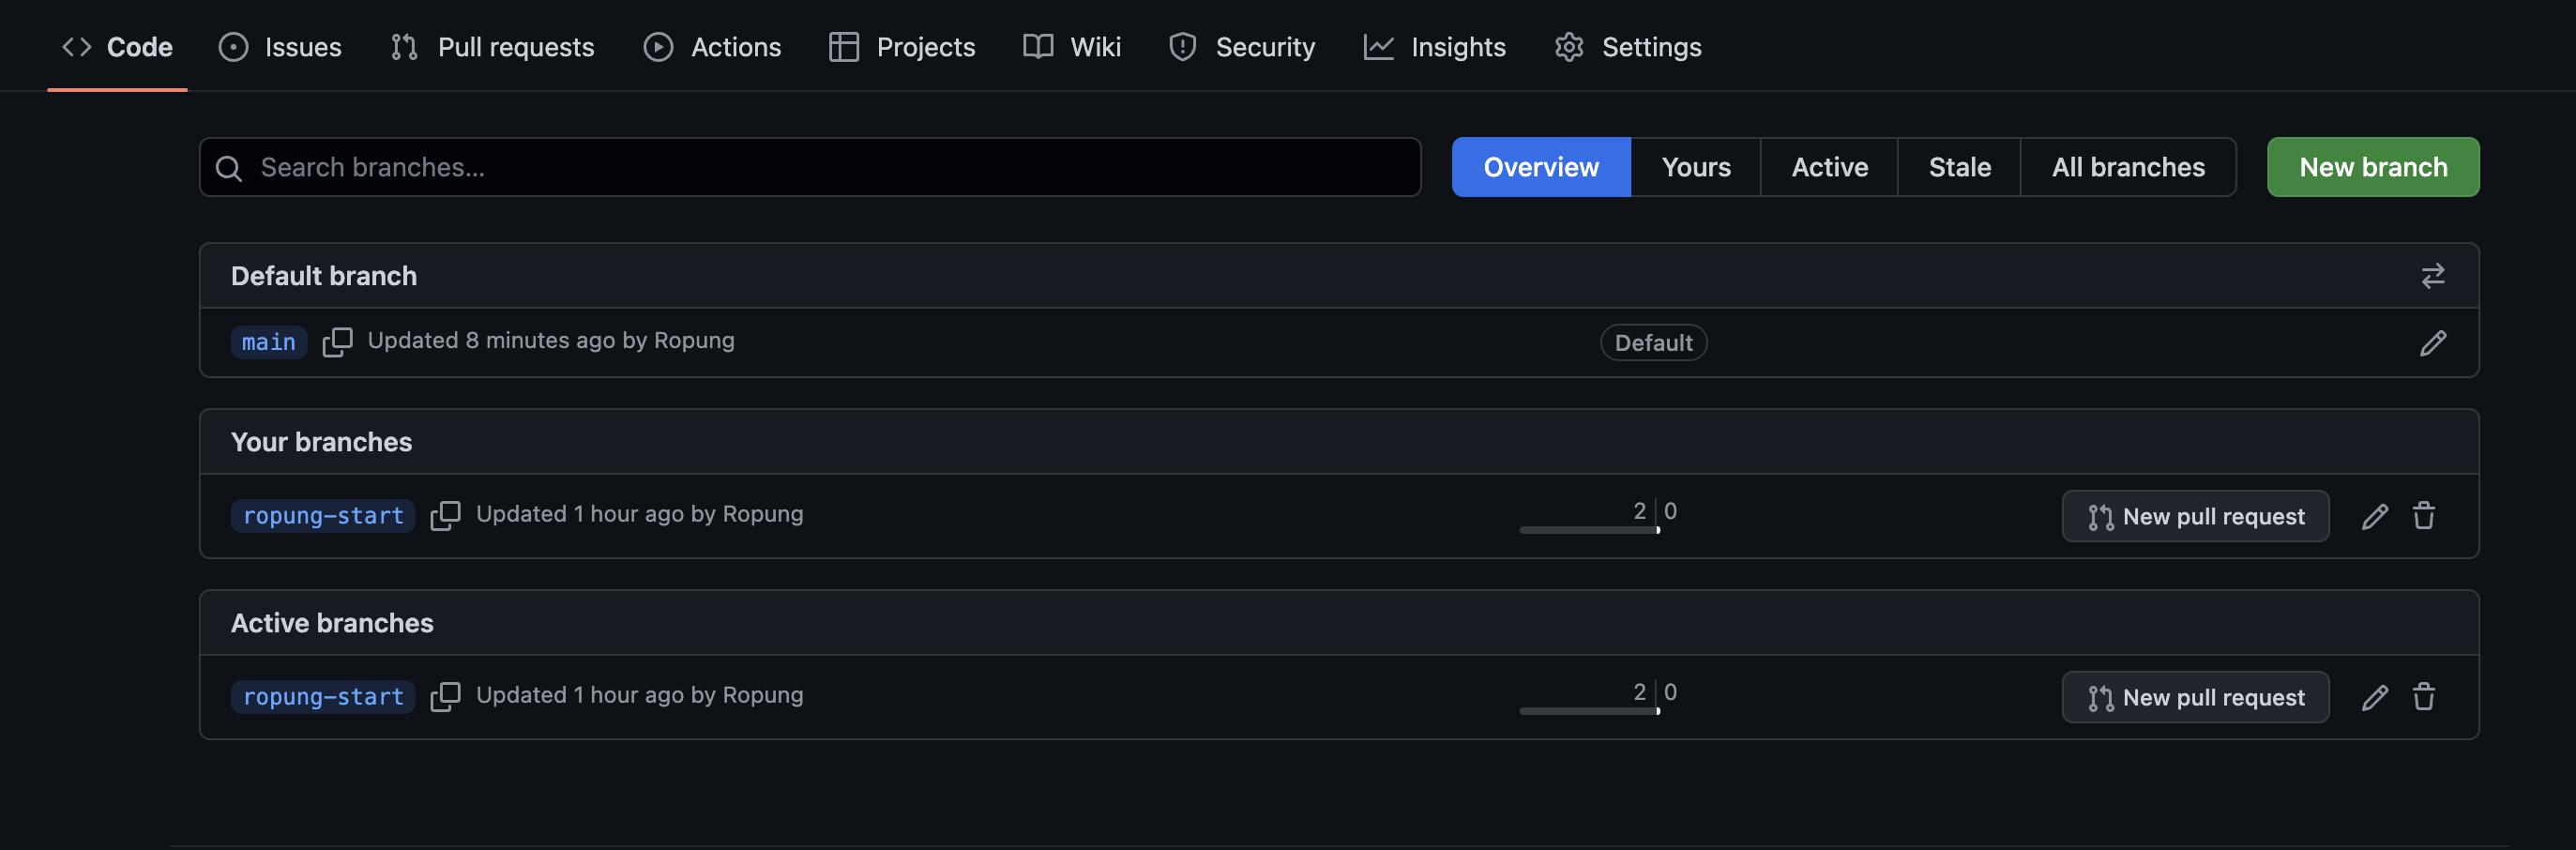The width and height of the screenshot is (2576, 850).
Task: Rename the main branch with pencil icon
Action: click(2432, 343)
